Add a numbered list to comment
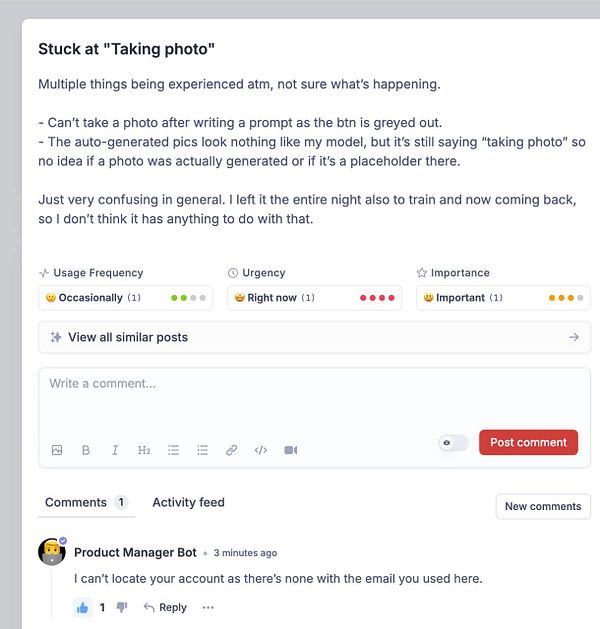This screenshot has height=629, width=600. pyautogui.click(x=202, y=450)
